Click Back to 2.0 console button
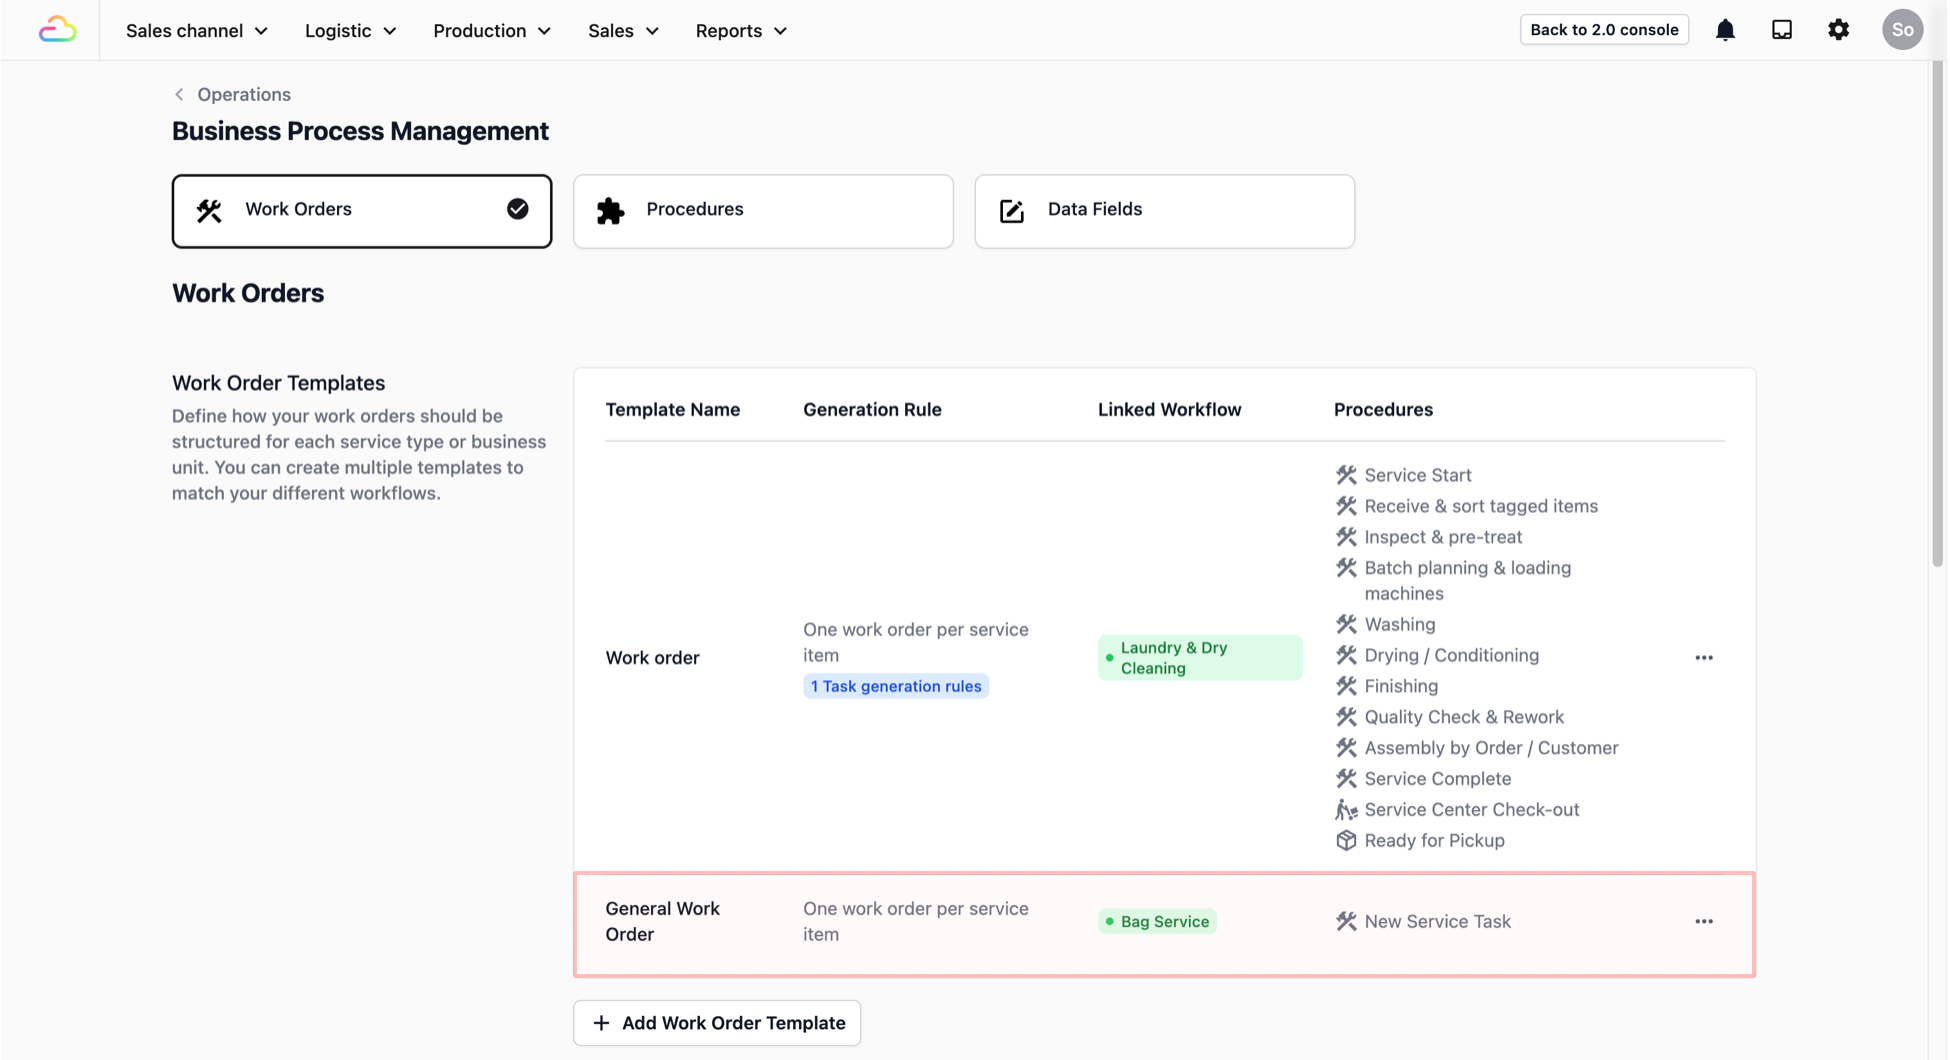 [1604, 30]
